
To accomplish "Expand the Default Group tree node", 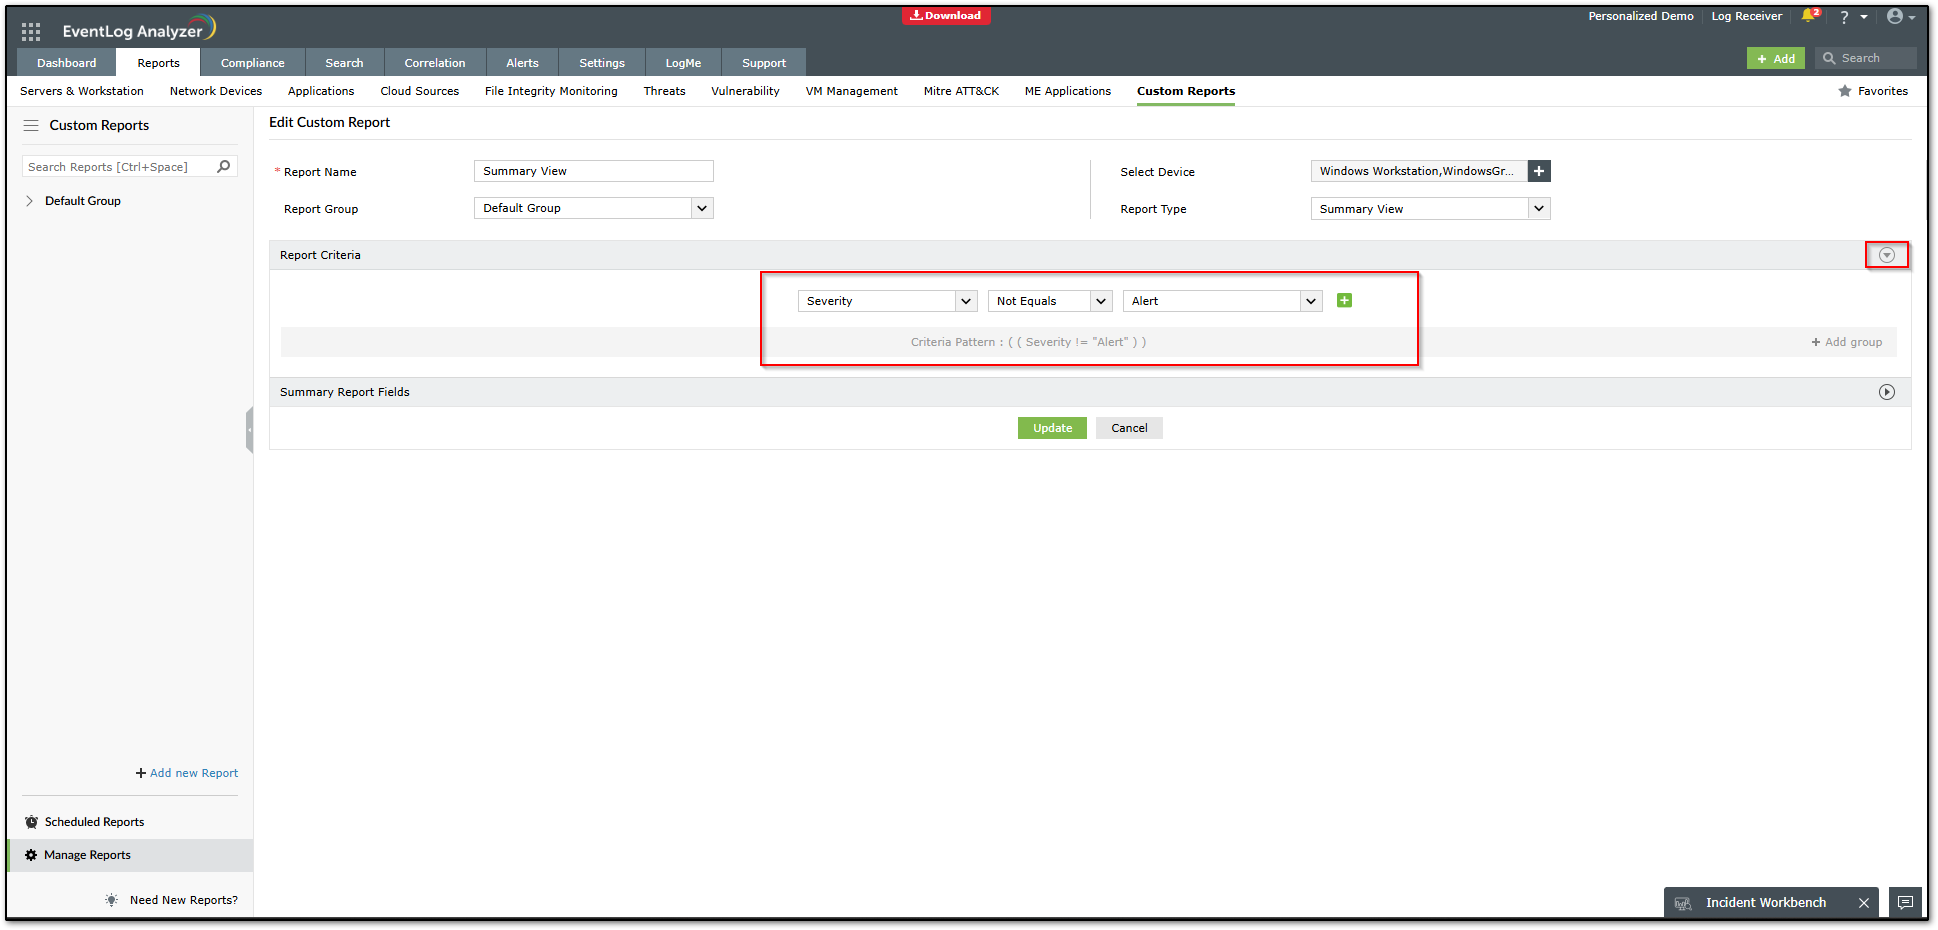I will (29, 201).
